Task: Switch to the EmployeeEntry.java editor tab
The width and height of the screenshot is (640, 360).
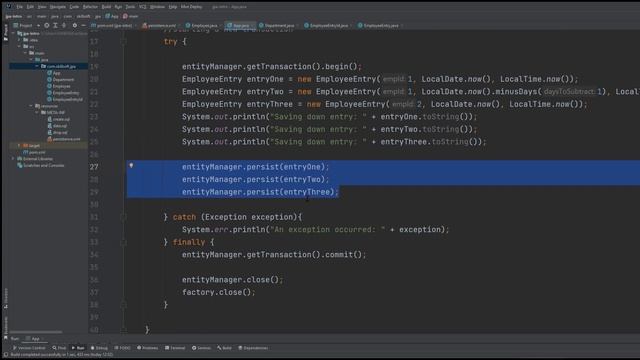Action: (380, 25)
